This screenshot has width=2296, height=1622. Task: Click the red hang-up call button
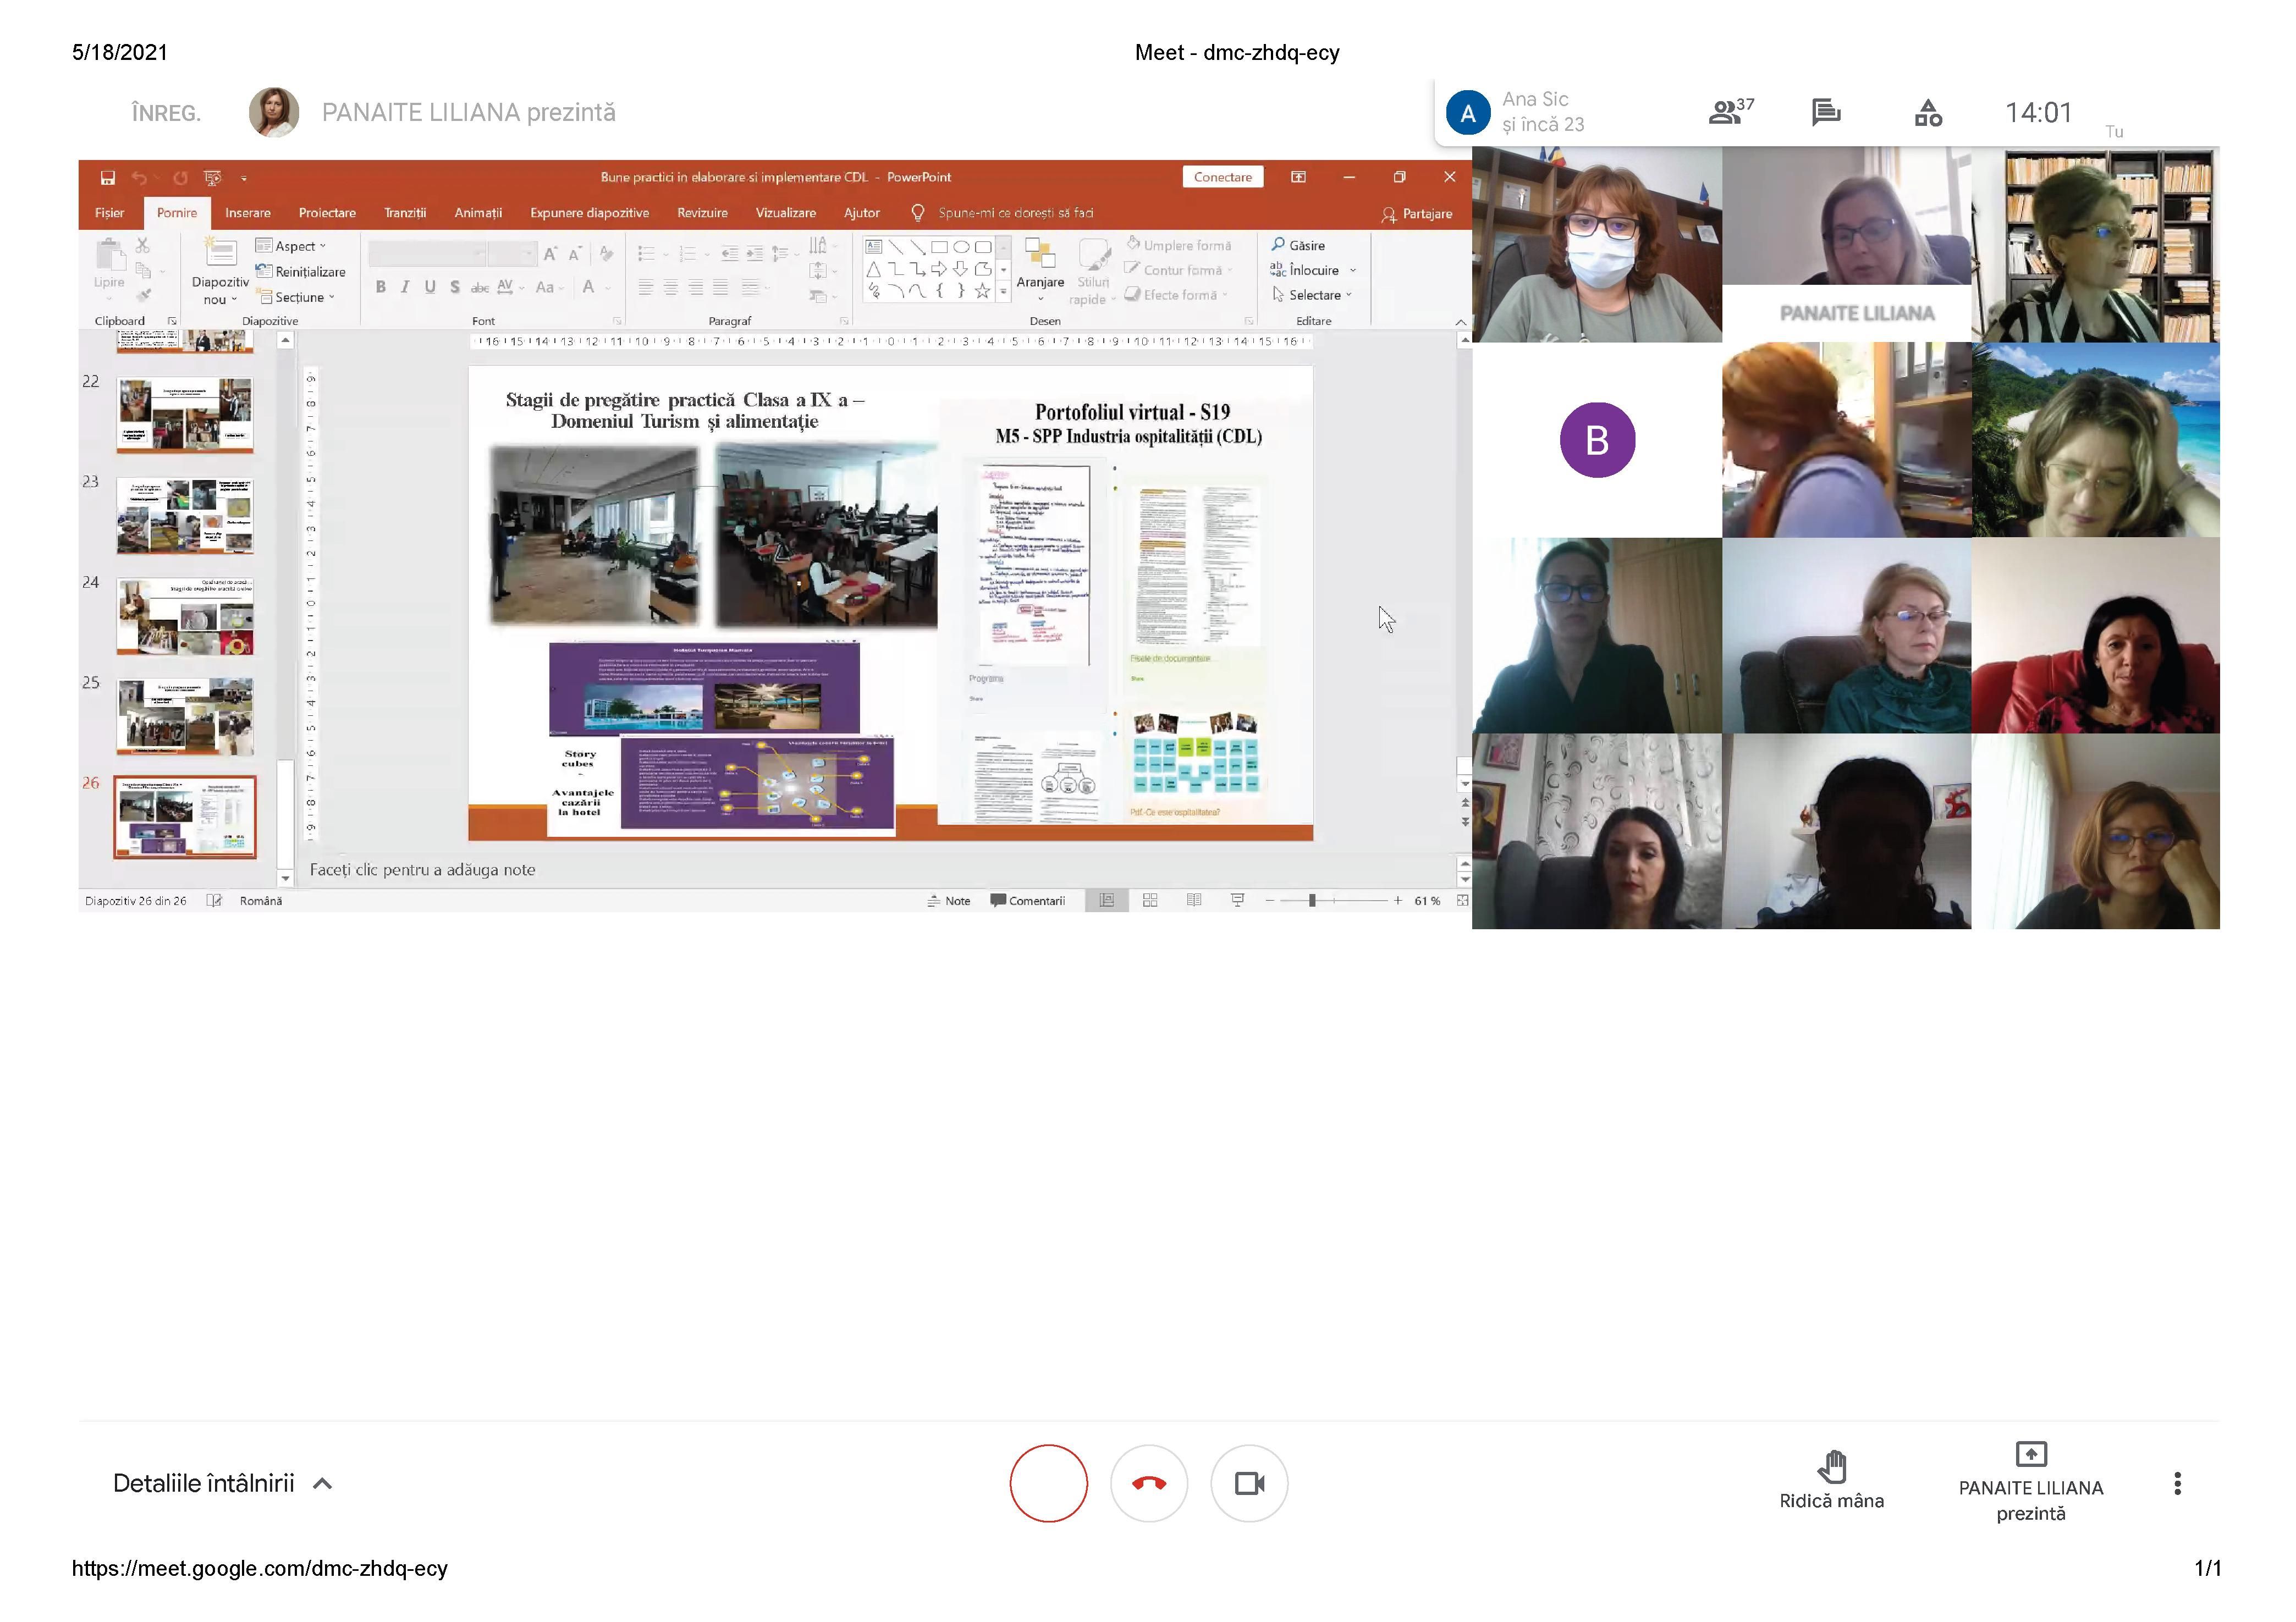pos(1149,1483)
